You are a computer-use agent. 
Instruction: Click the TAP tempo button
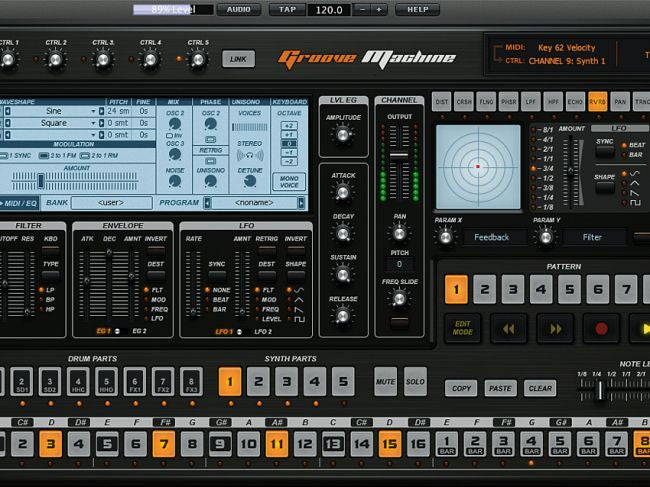click(289, 9)
